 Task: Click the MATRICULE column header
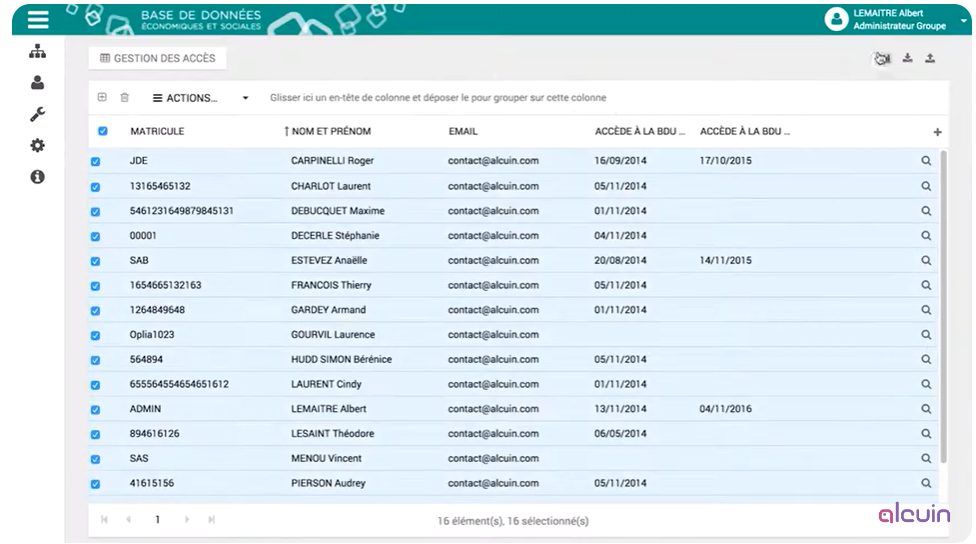click(x=157, y=131)
